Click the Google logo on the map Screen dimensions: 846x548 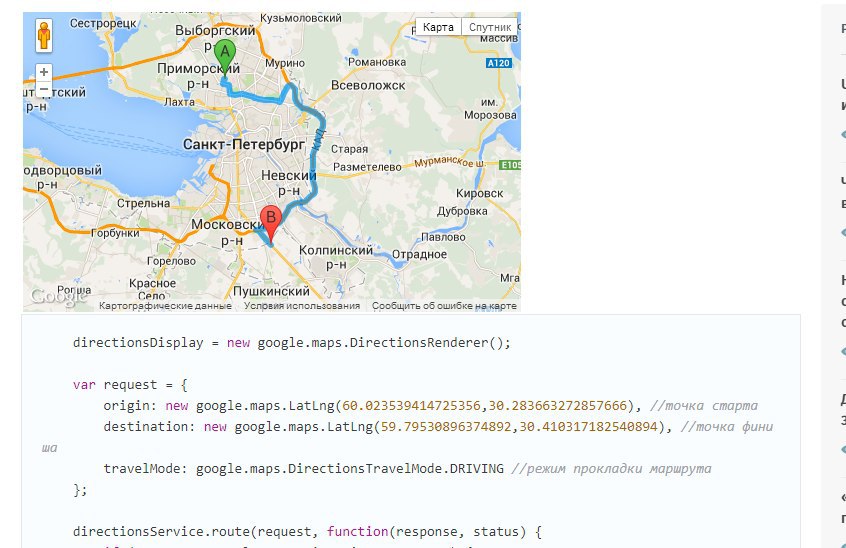coord(58,296)
